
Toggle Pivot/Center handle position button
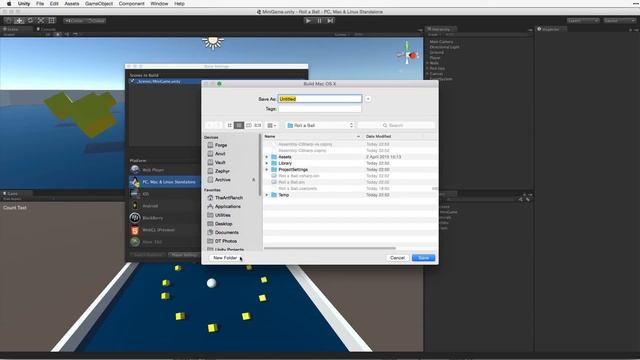pyautogui.click(x=74, y=20)
